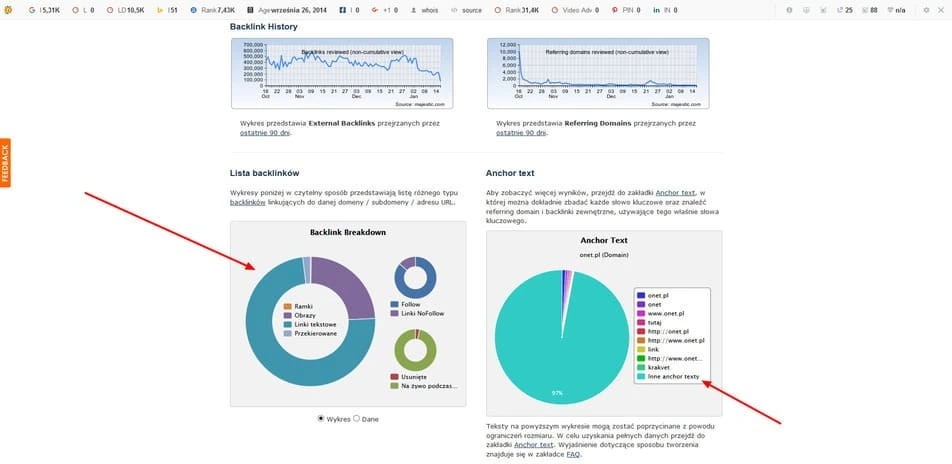Click the Referring Domains history chart
Image resolution: width=952 pixels, height=464 pixels.
[597, 72]
